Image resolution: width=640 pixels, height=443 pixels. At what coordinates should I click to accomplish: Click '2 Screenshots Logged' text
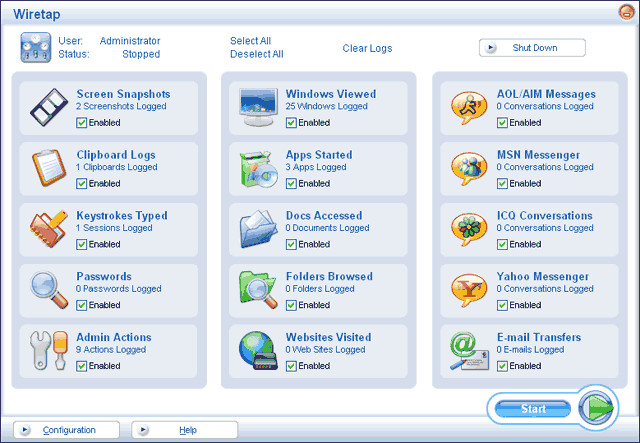(x=121, y=106)
